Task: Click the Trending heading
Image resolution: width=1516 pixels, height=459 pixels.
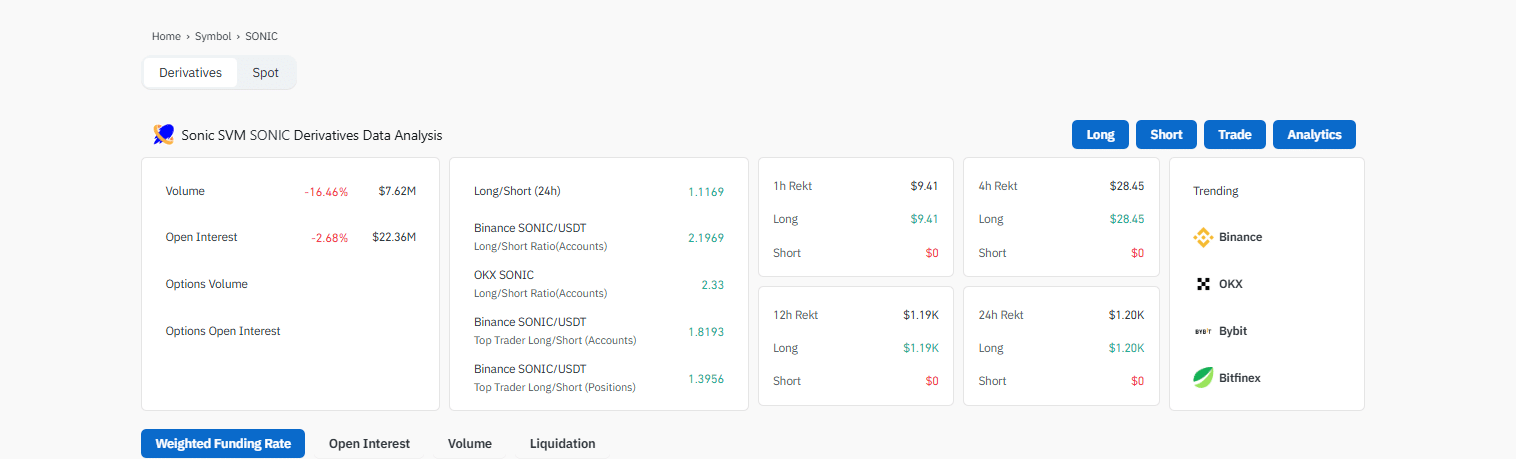Action: pos(1216,191)
